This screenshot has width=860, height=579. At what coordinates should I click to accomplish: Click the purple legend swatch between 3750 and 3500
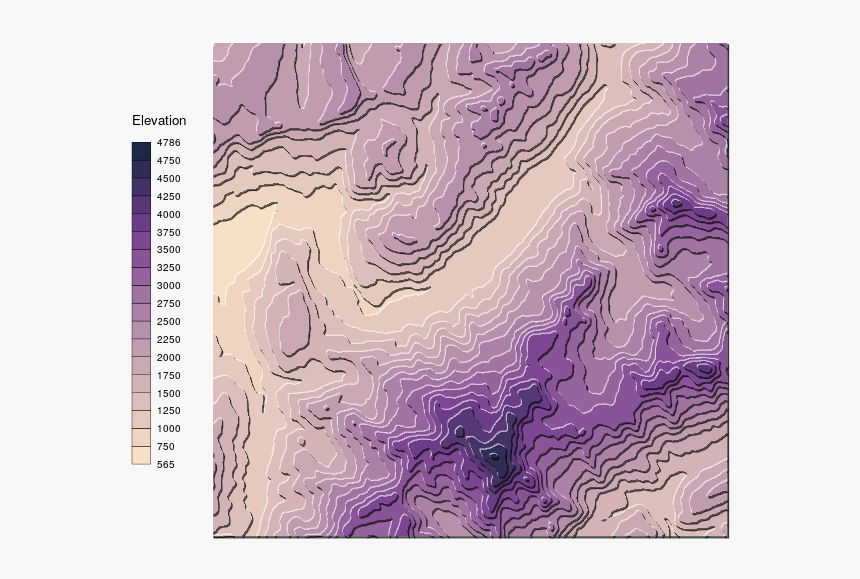point(141,241)
